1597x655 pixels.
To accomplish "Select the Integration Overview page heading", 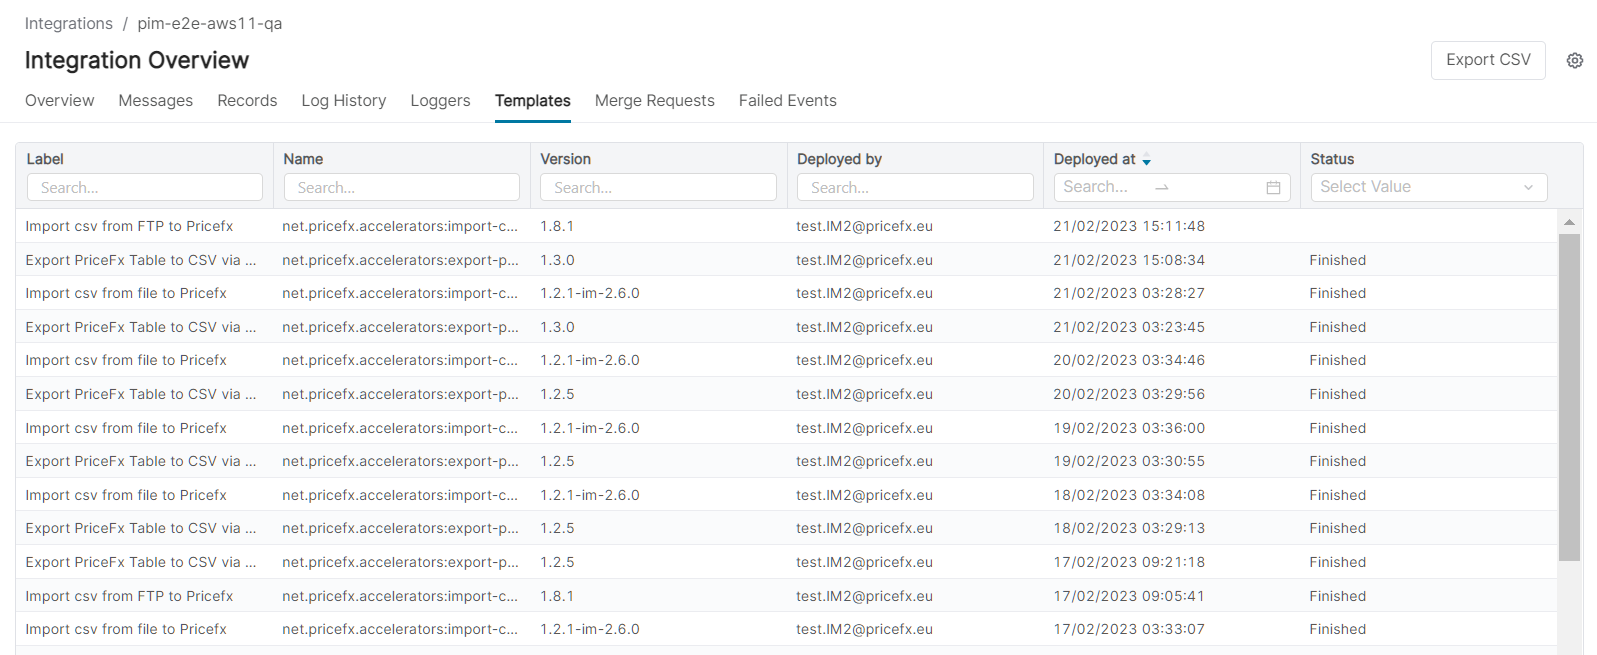I will [x=137, y=60].
